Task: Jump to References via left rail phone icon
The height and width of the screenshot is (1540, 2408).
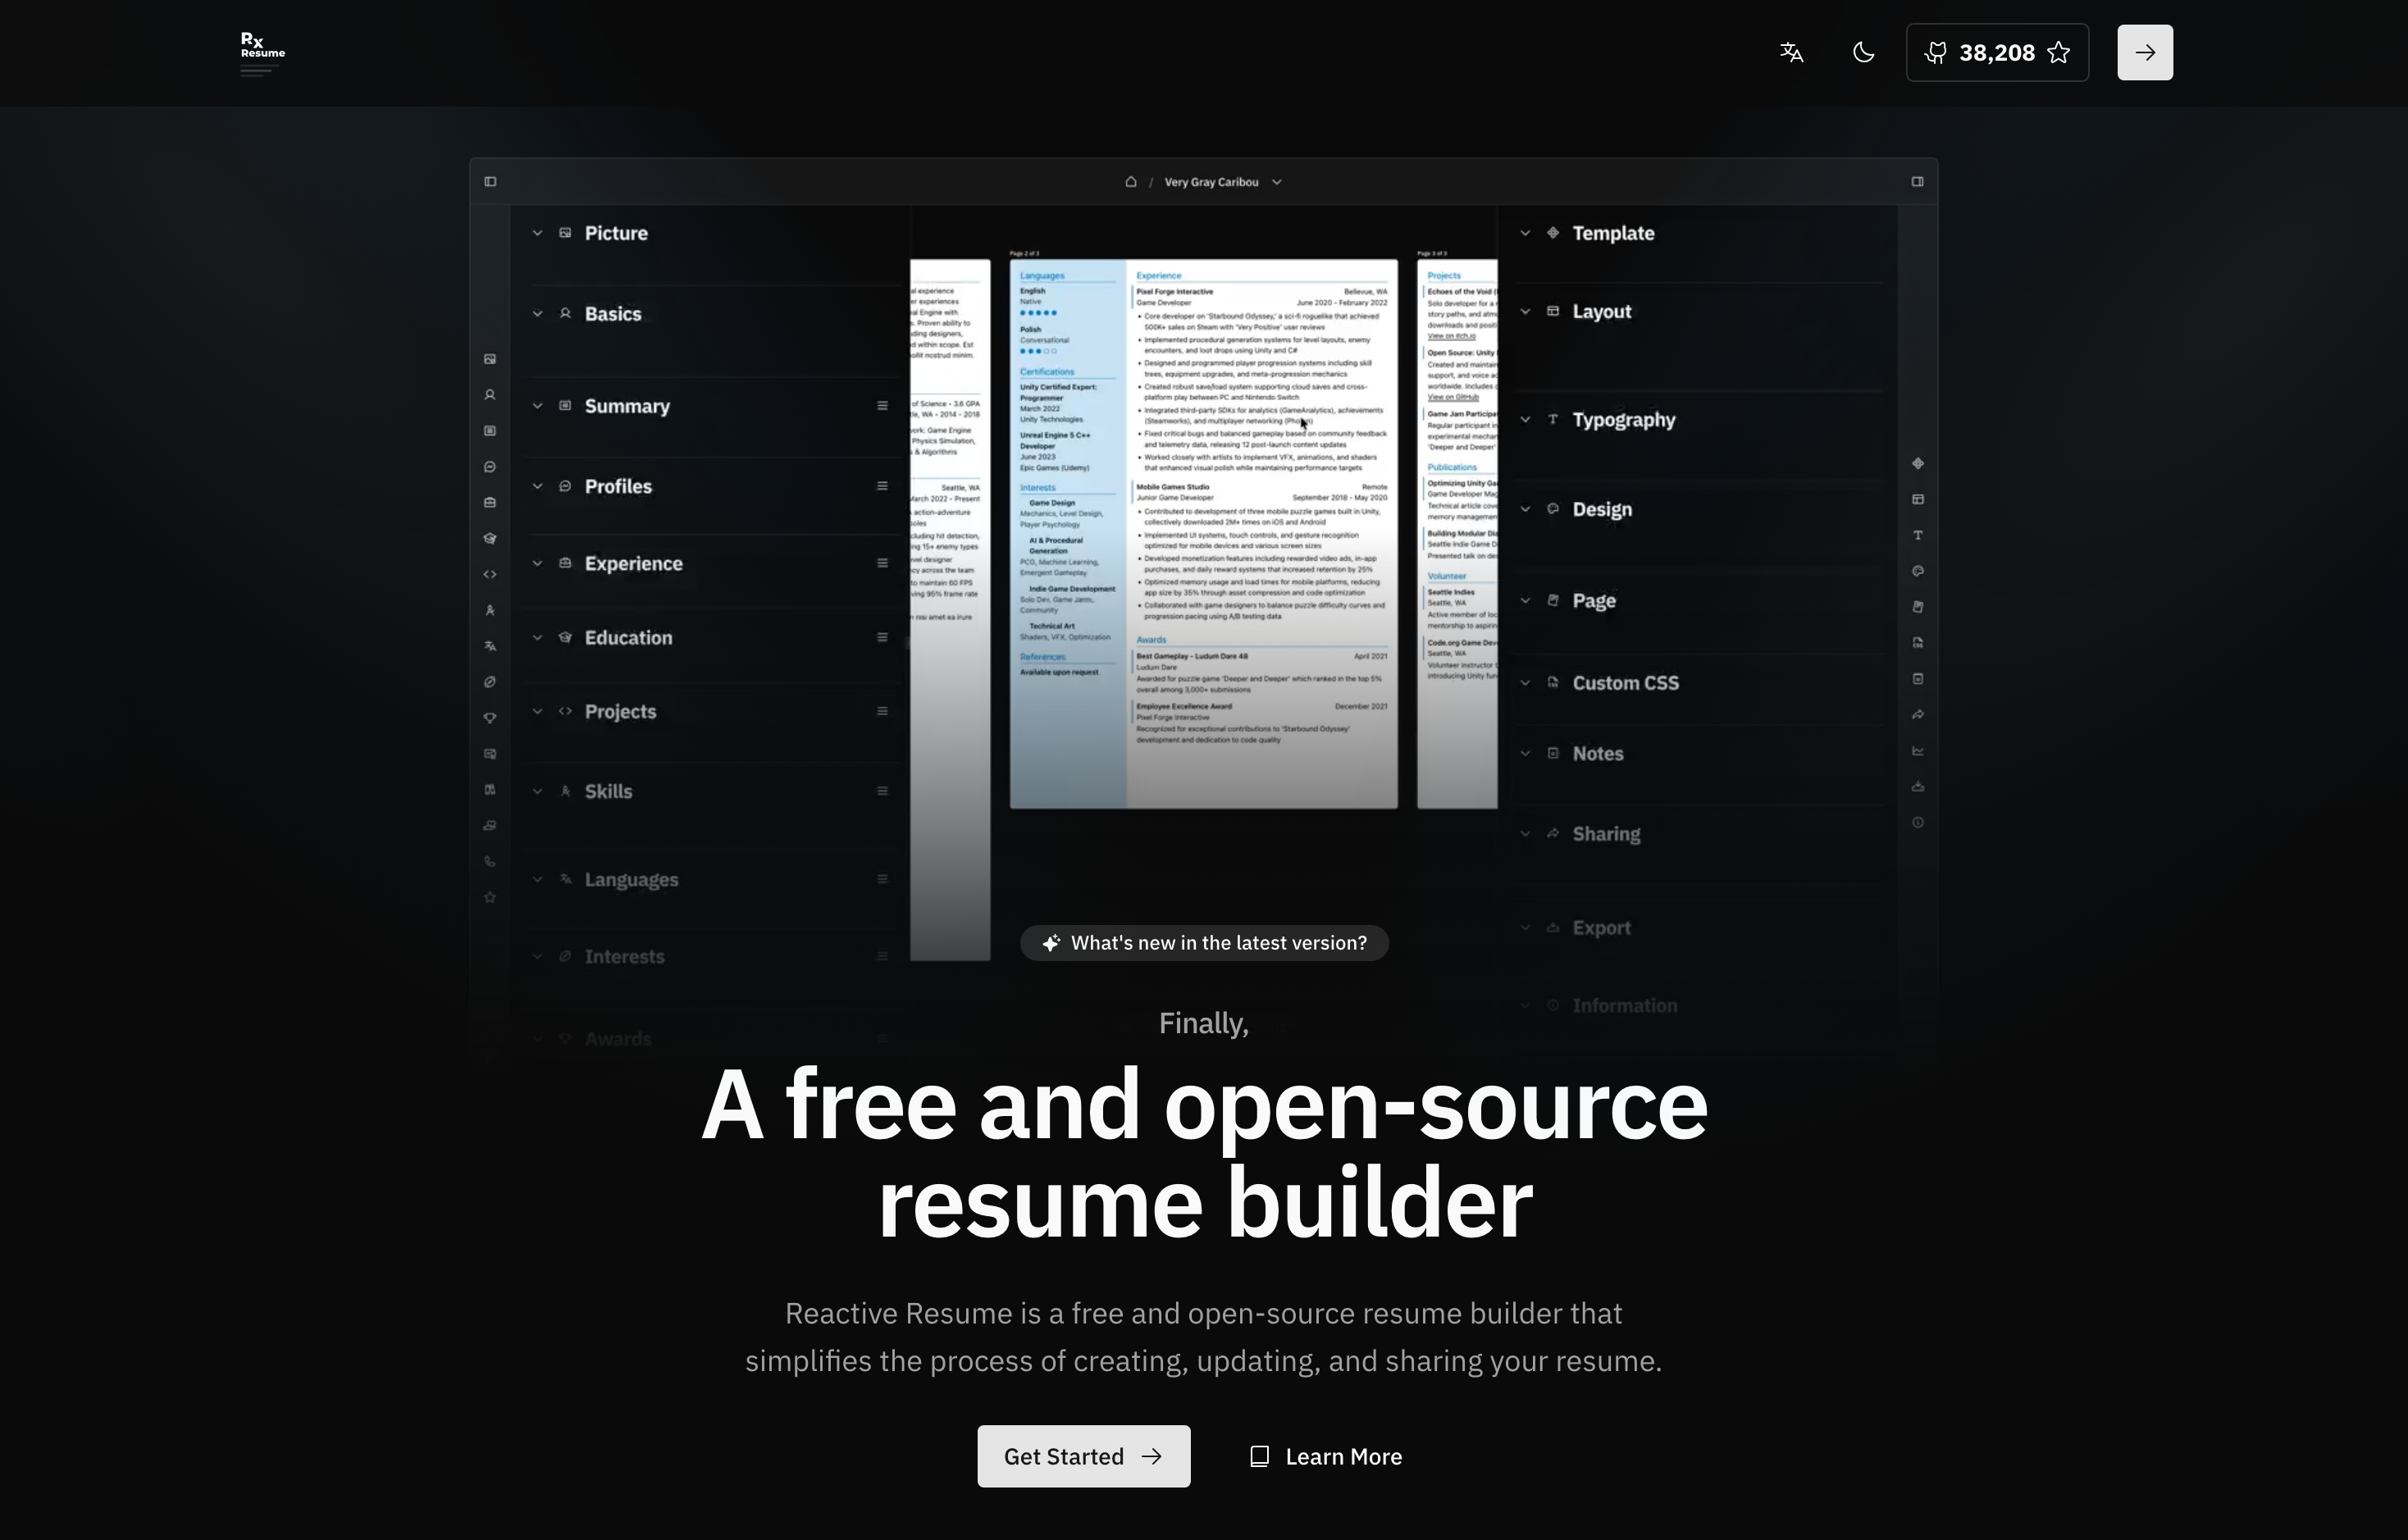Action: [x=490, y=862]
